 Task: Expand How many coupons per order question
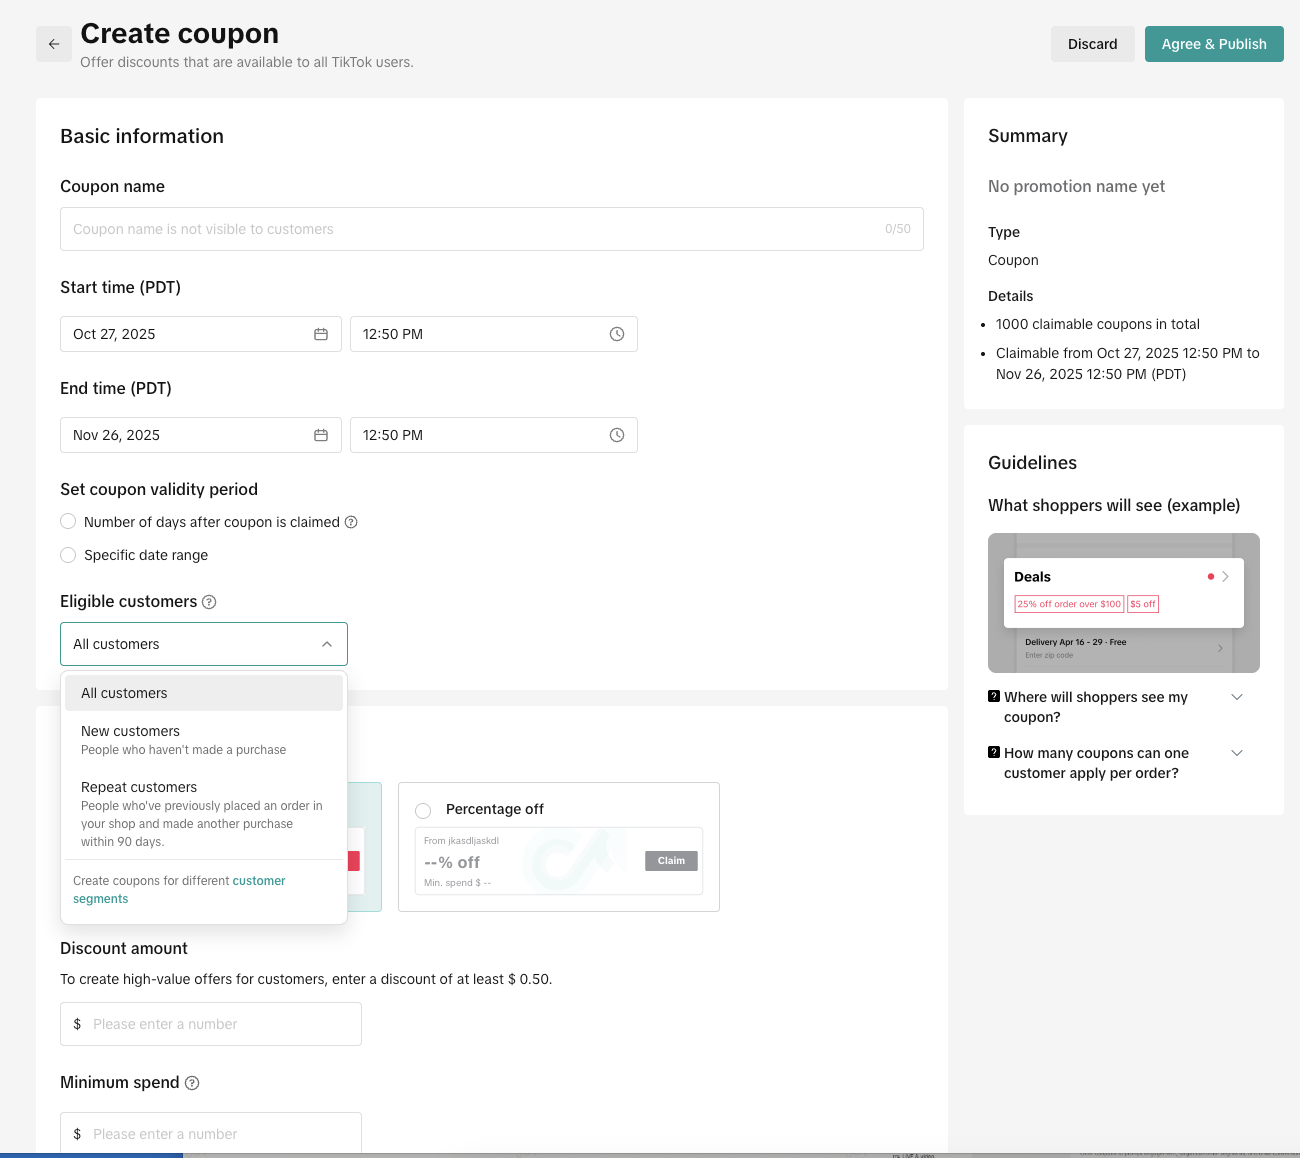[1236, 753]
